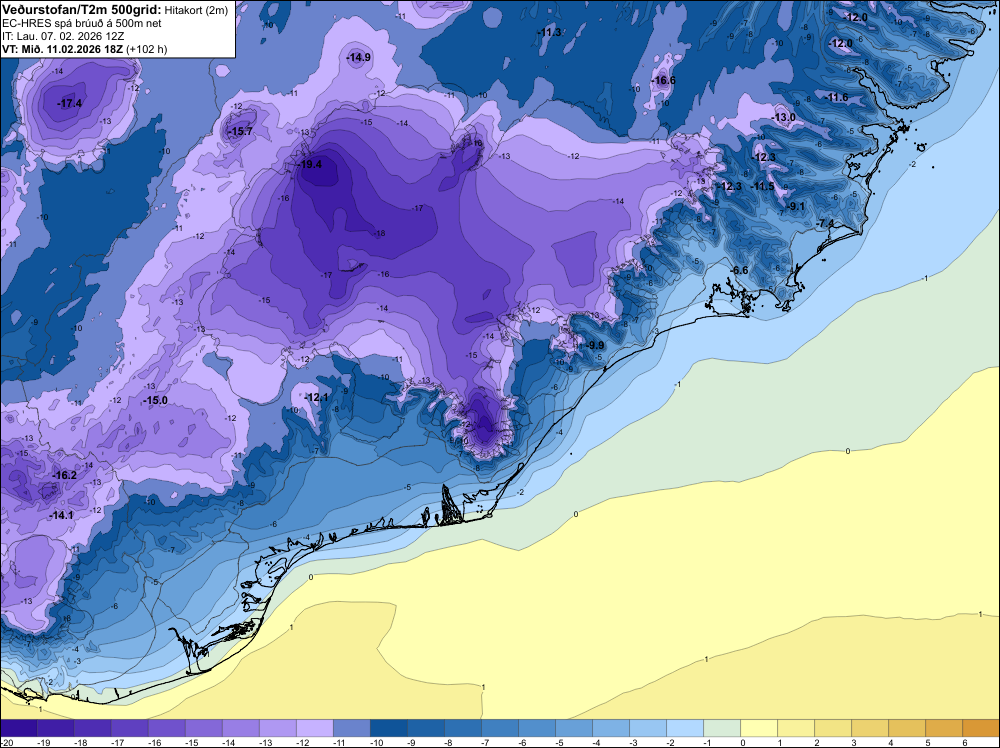
Task: Click the legend scale label 2
Action: (x=816, y=742)
